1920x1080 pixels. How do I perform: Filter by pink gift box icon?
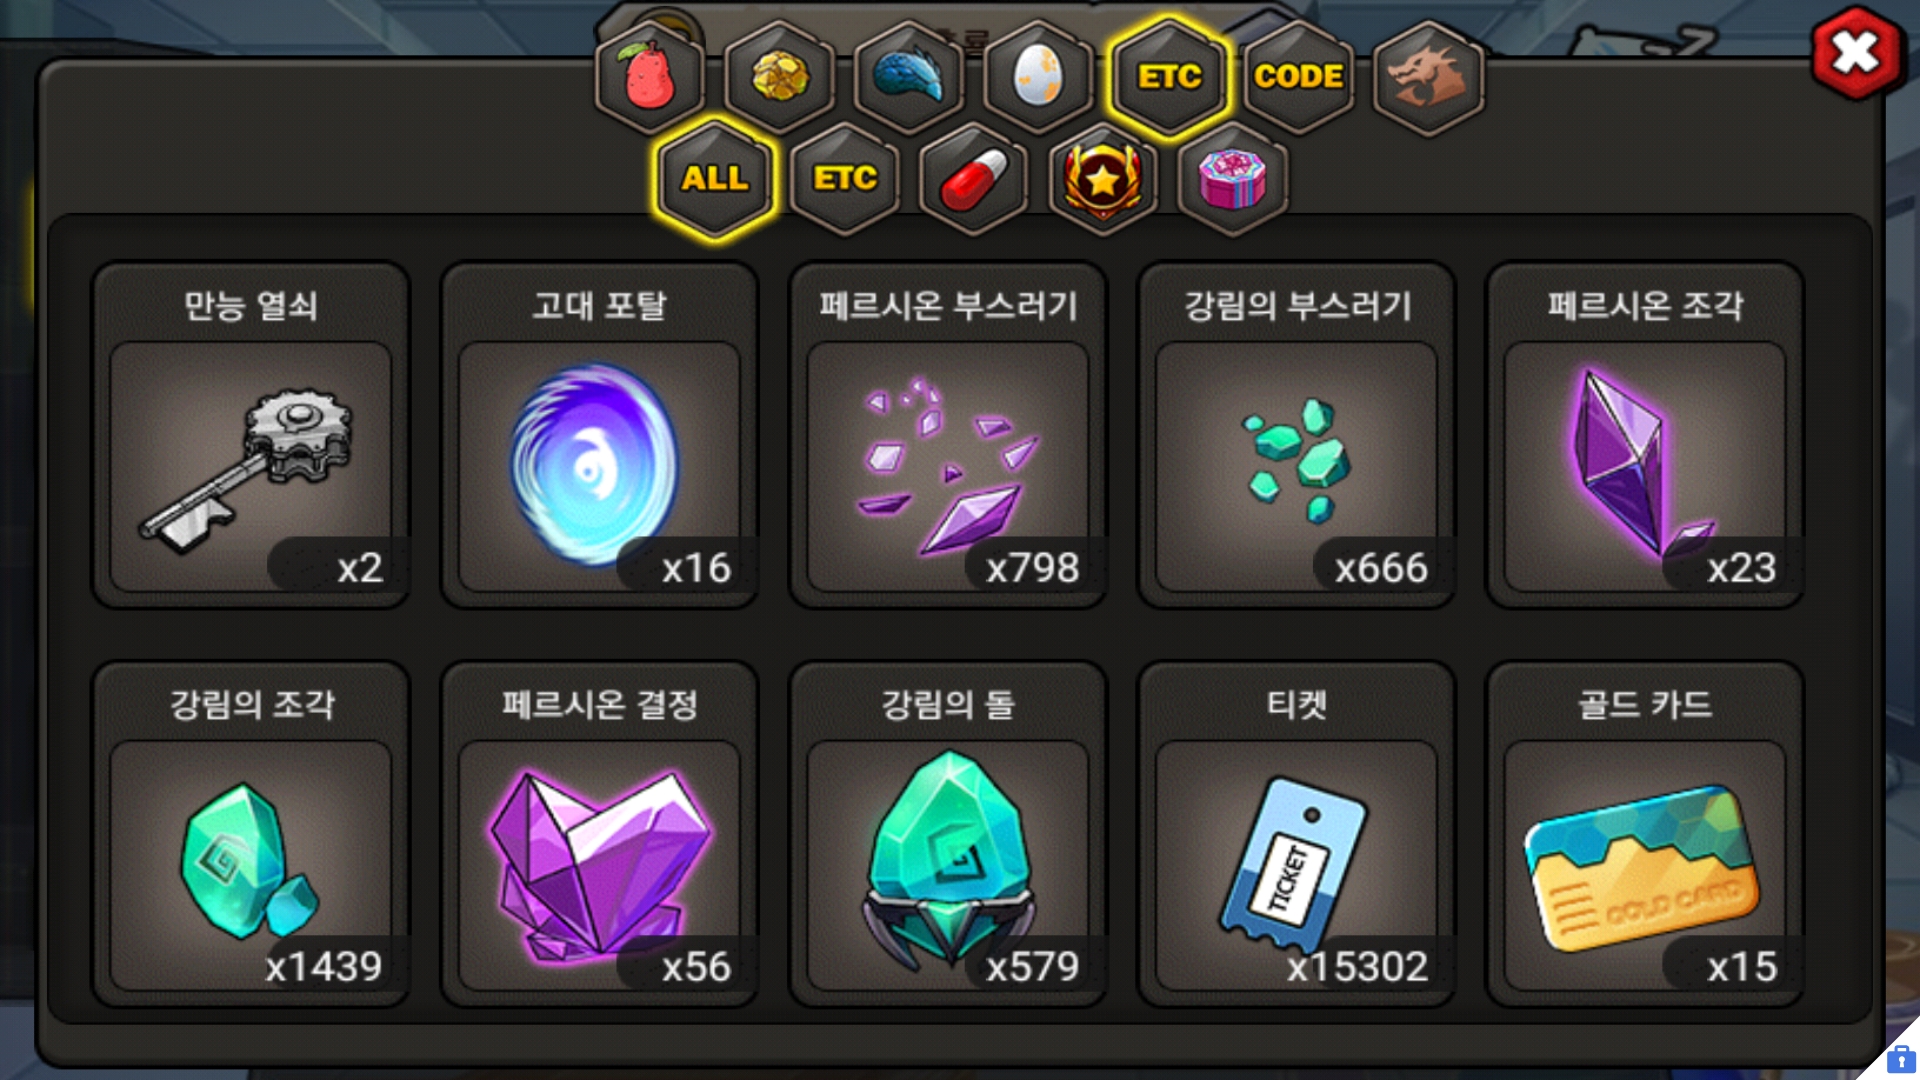1232,179
